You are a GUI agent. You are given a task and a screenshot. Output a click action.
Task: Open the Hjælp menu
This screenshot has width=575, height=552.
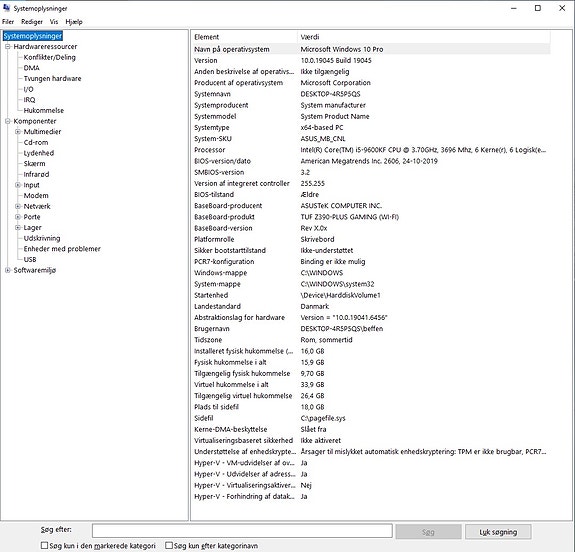click(74, 22)
